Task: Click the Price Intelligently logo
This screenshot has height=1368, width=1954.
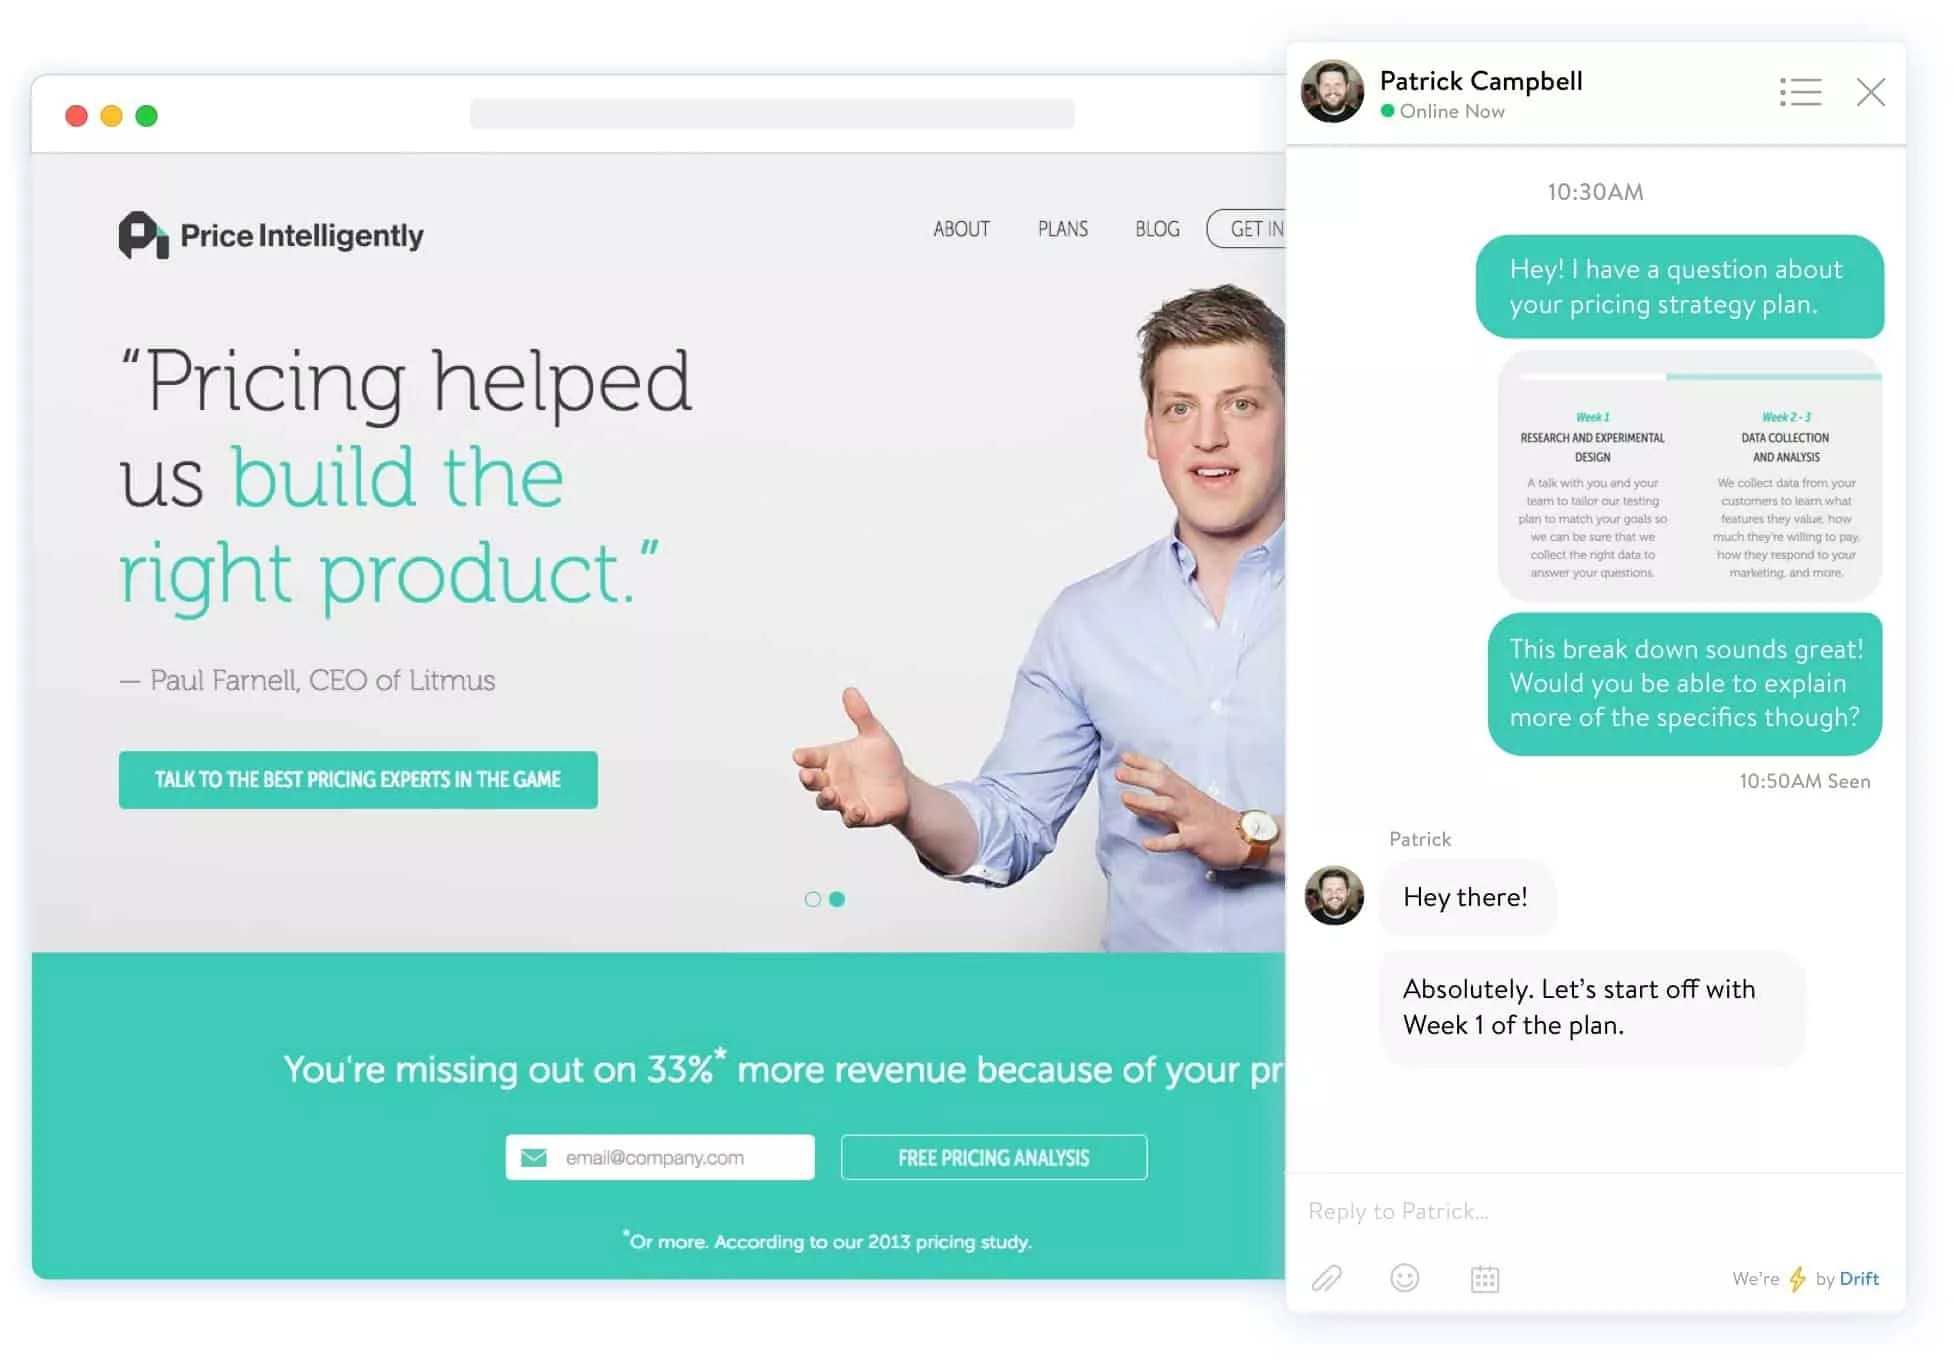Action: pos(267,233)
